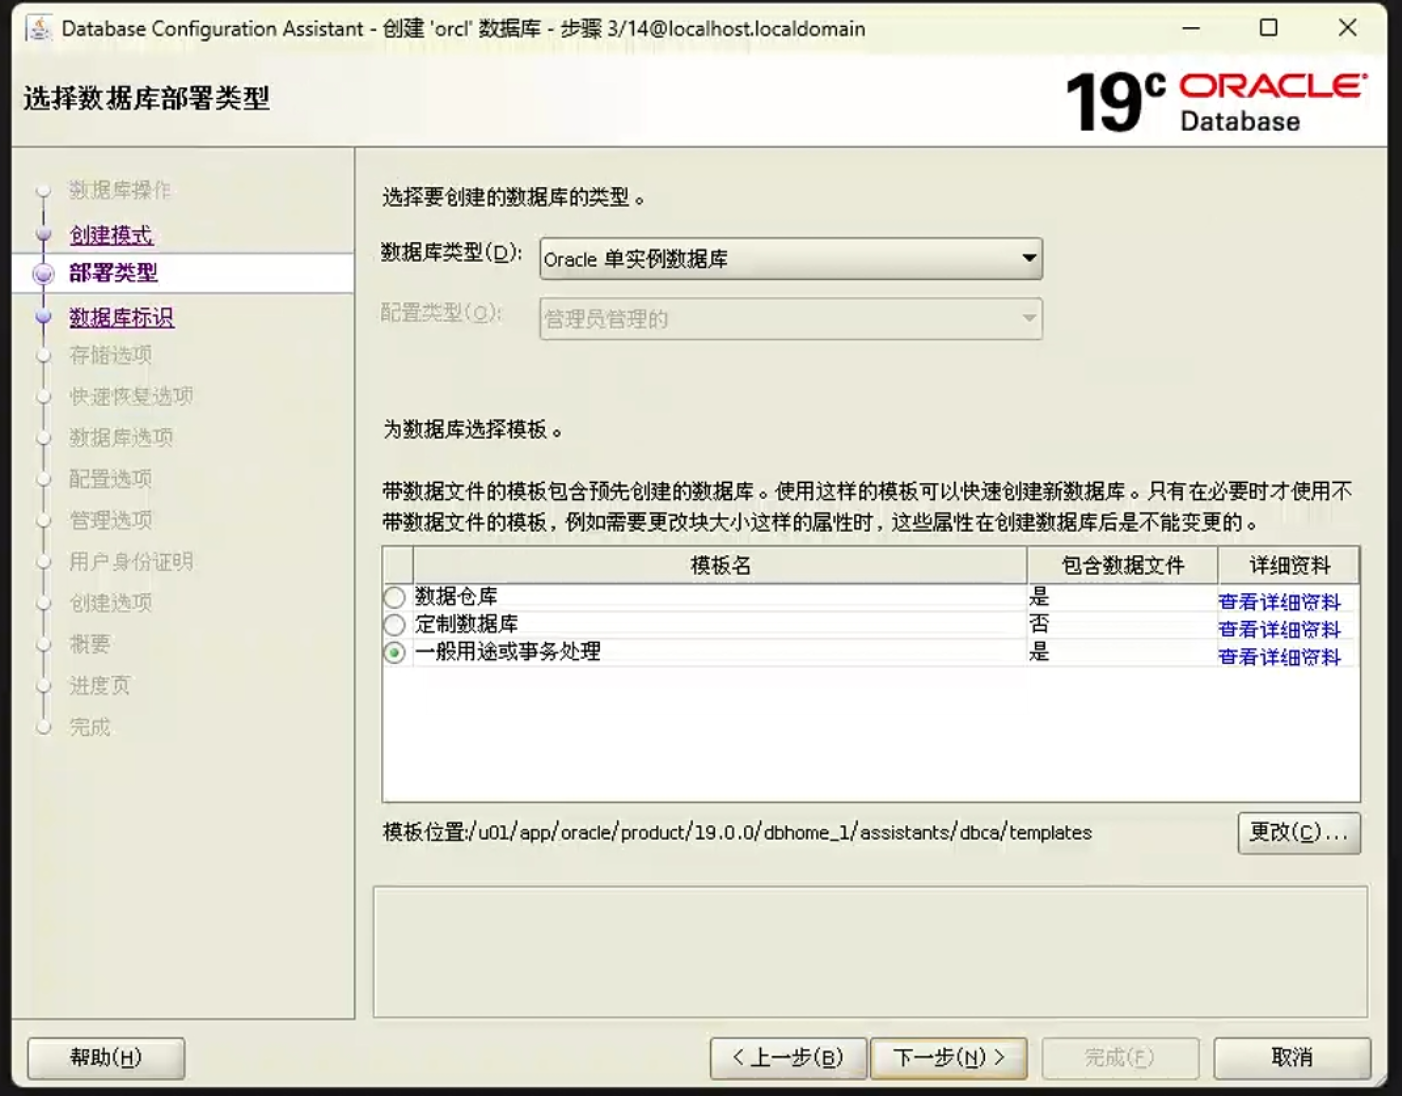Go to 数据库标识 step in sidebar

pyautogui.click(x=121, y=317)
